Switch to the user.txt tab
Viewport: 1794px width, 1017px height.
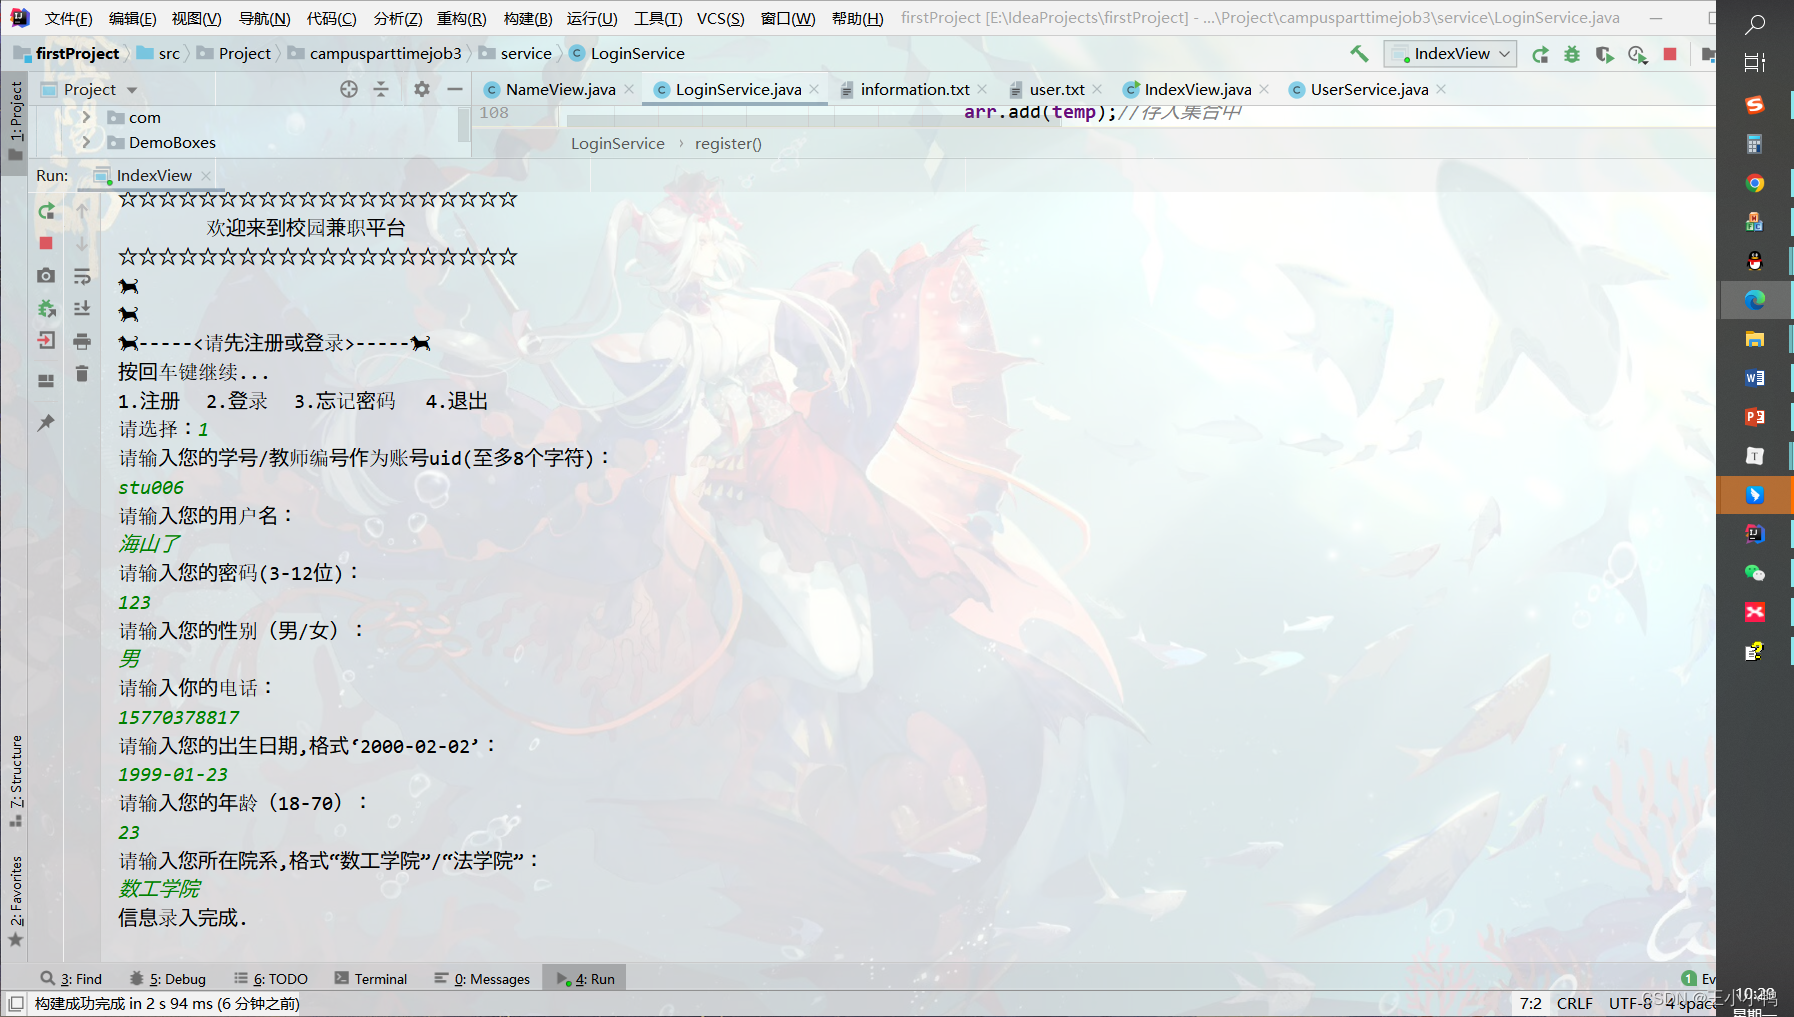click(x=1056, y=89)
